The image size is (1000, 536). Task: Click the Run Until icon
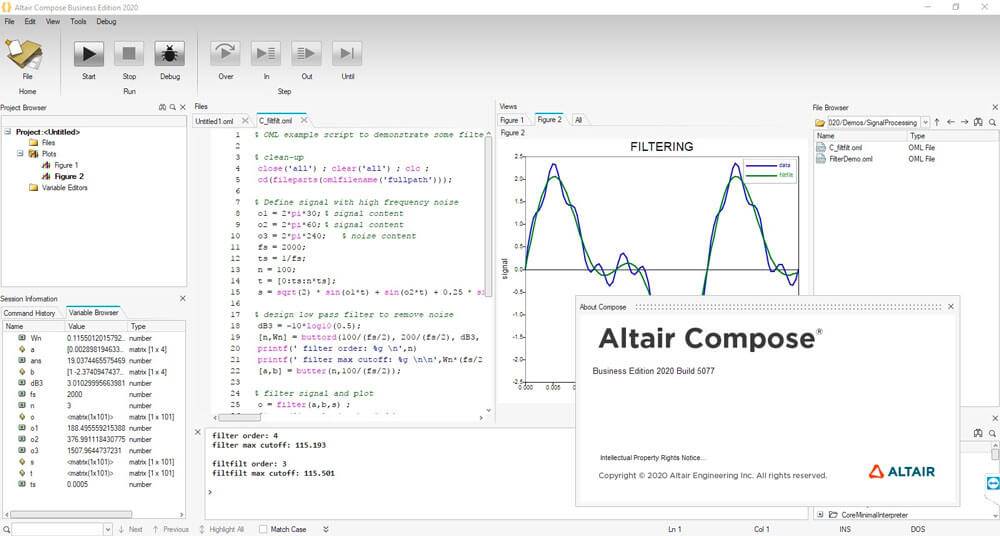click(347, 54)
